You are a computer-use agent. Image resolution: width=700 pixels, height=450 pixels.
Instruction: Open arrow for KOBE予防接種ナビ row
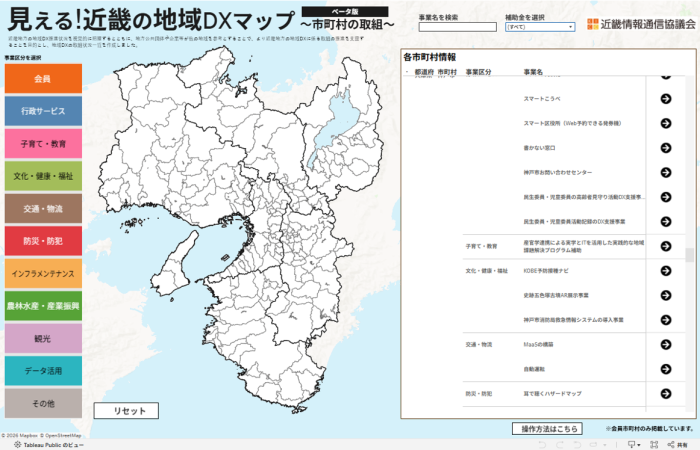(x=666, y=271)
